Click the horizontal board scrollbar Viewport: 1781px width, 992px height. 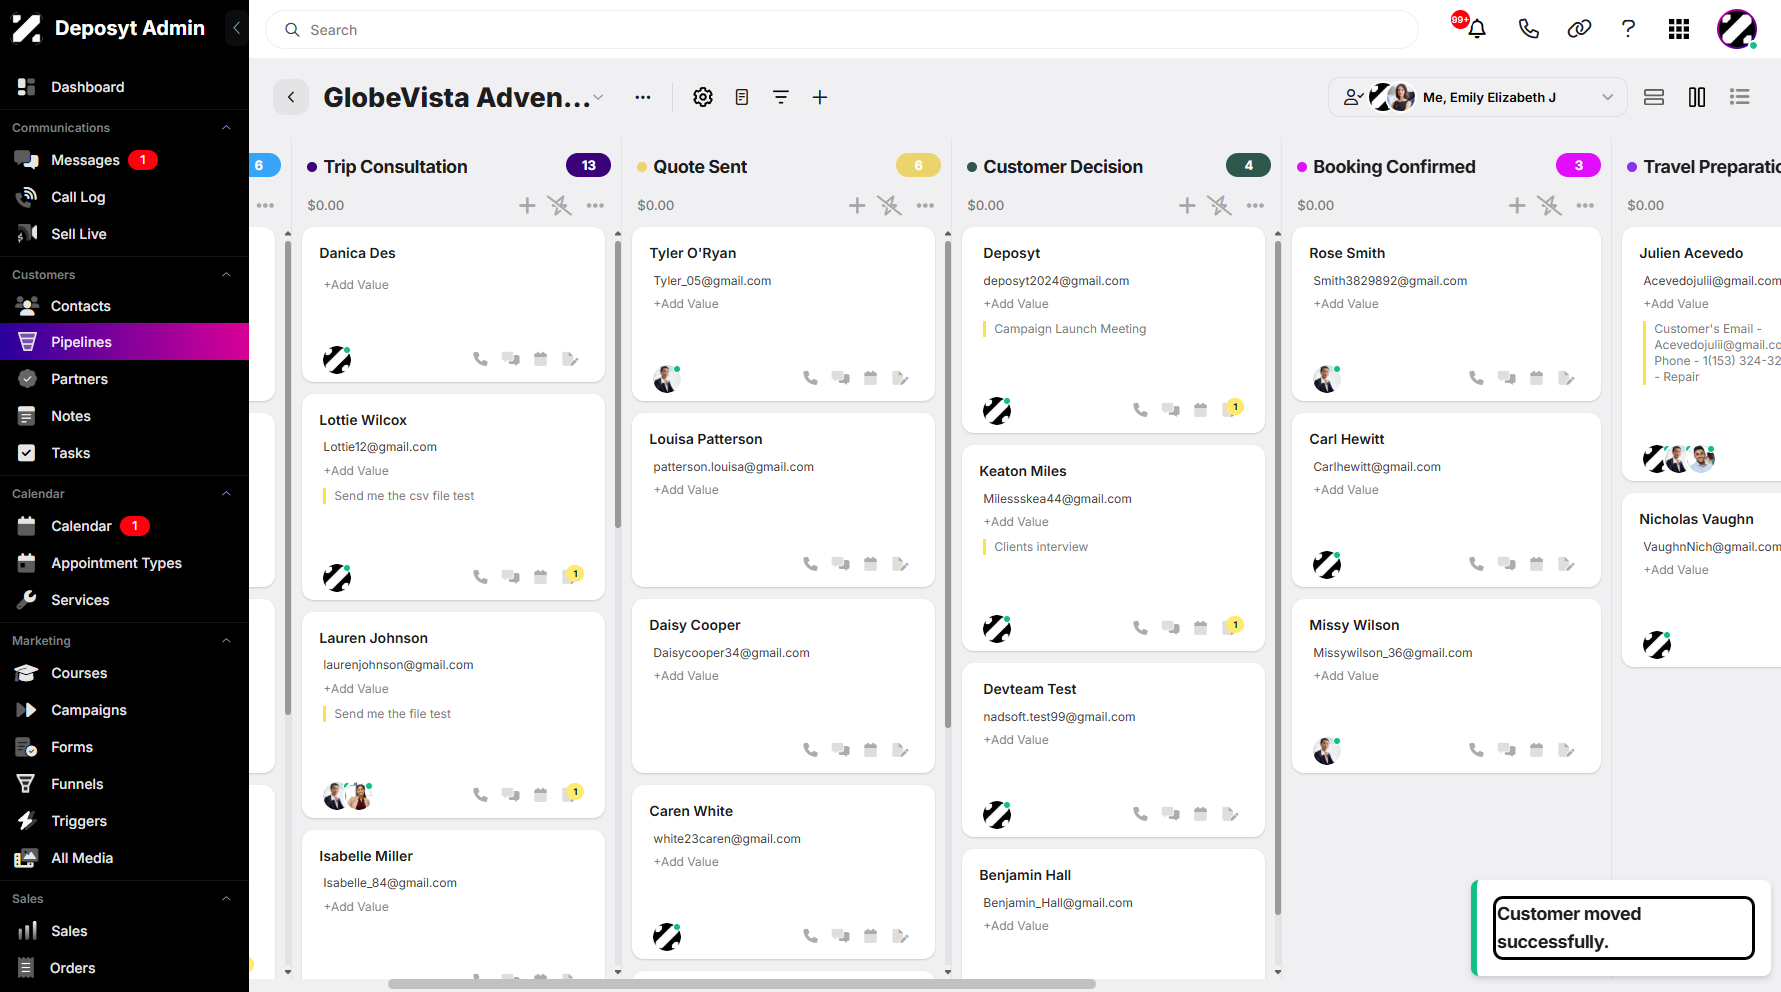(742, 984)
